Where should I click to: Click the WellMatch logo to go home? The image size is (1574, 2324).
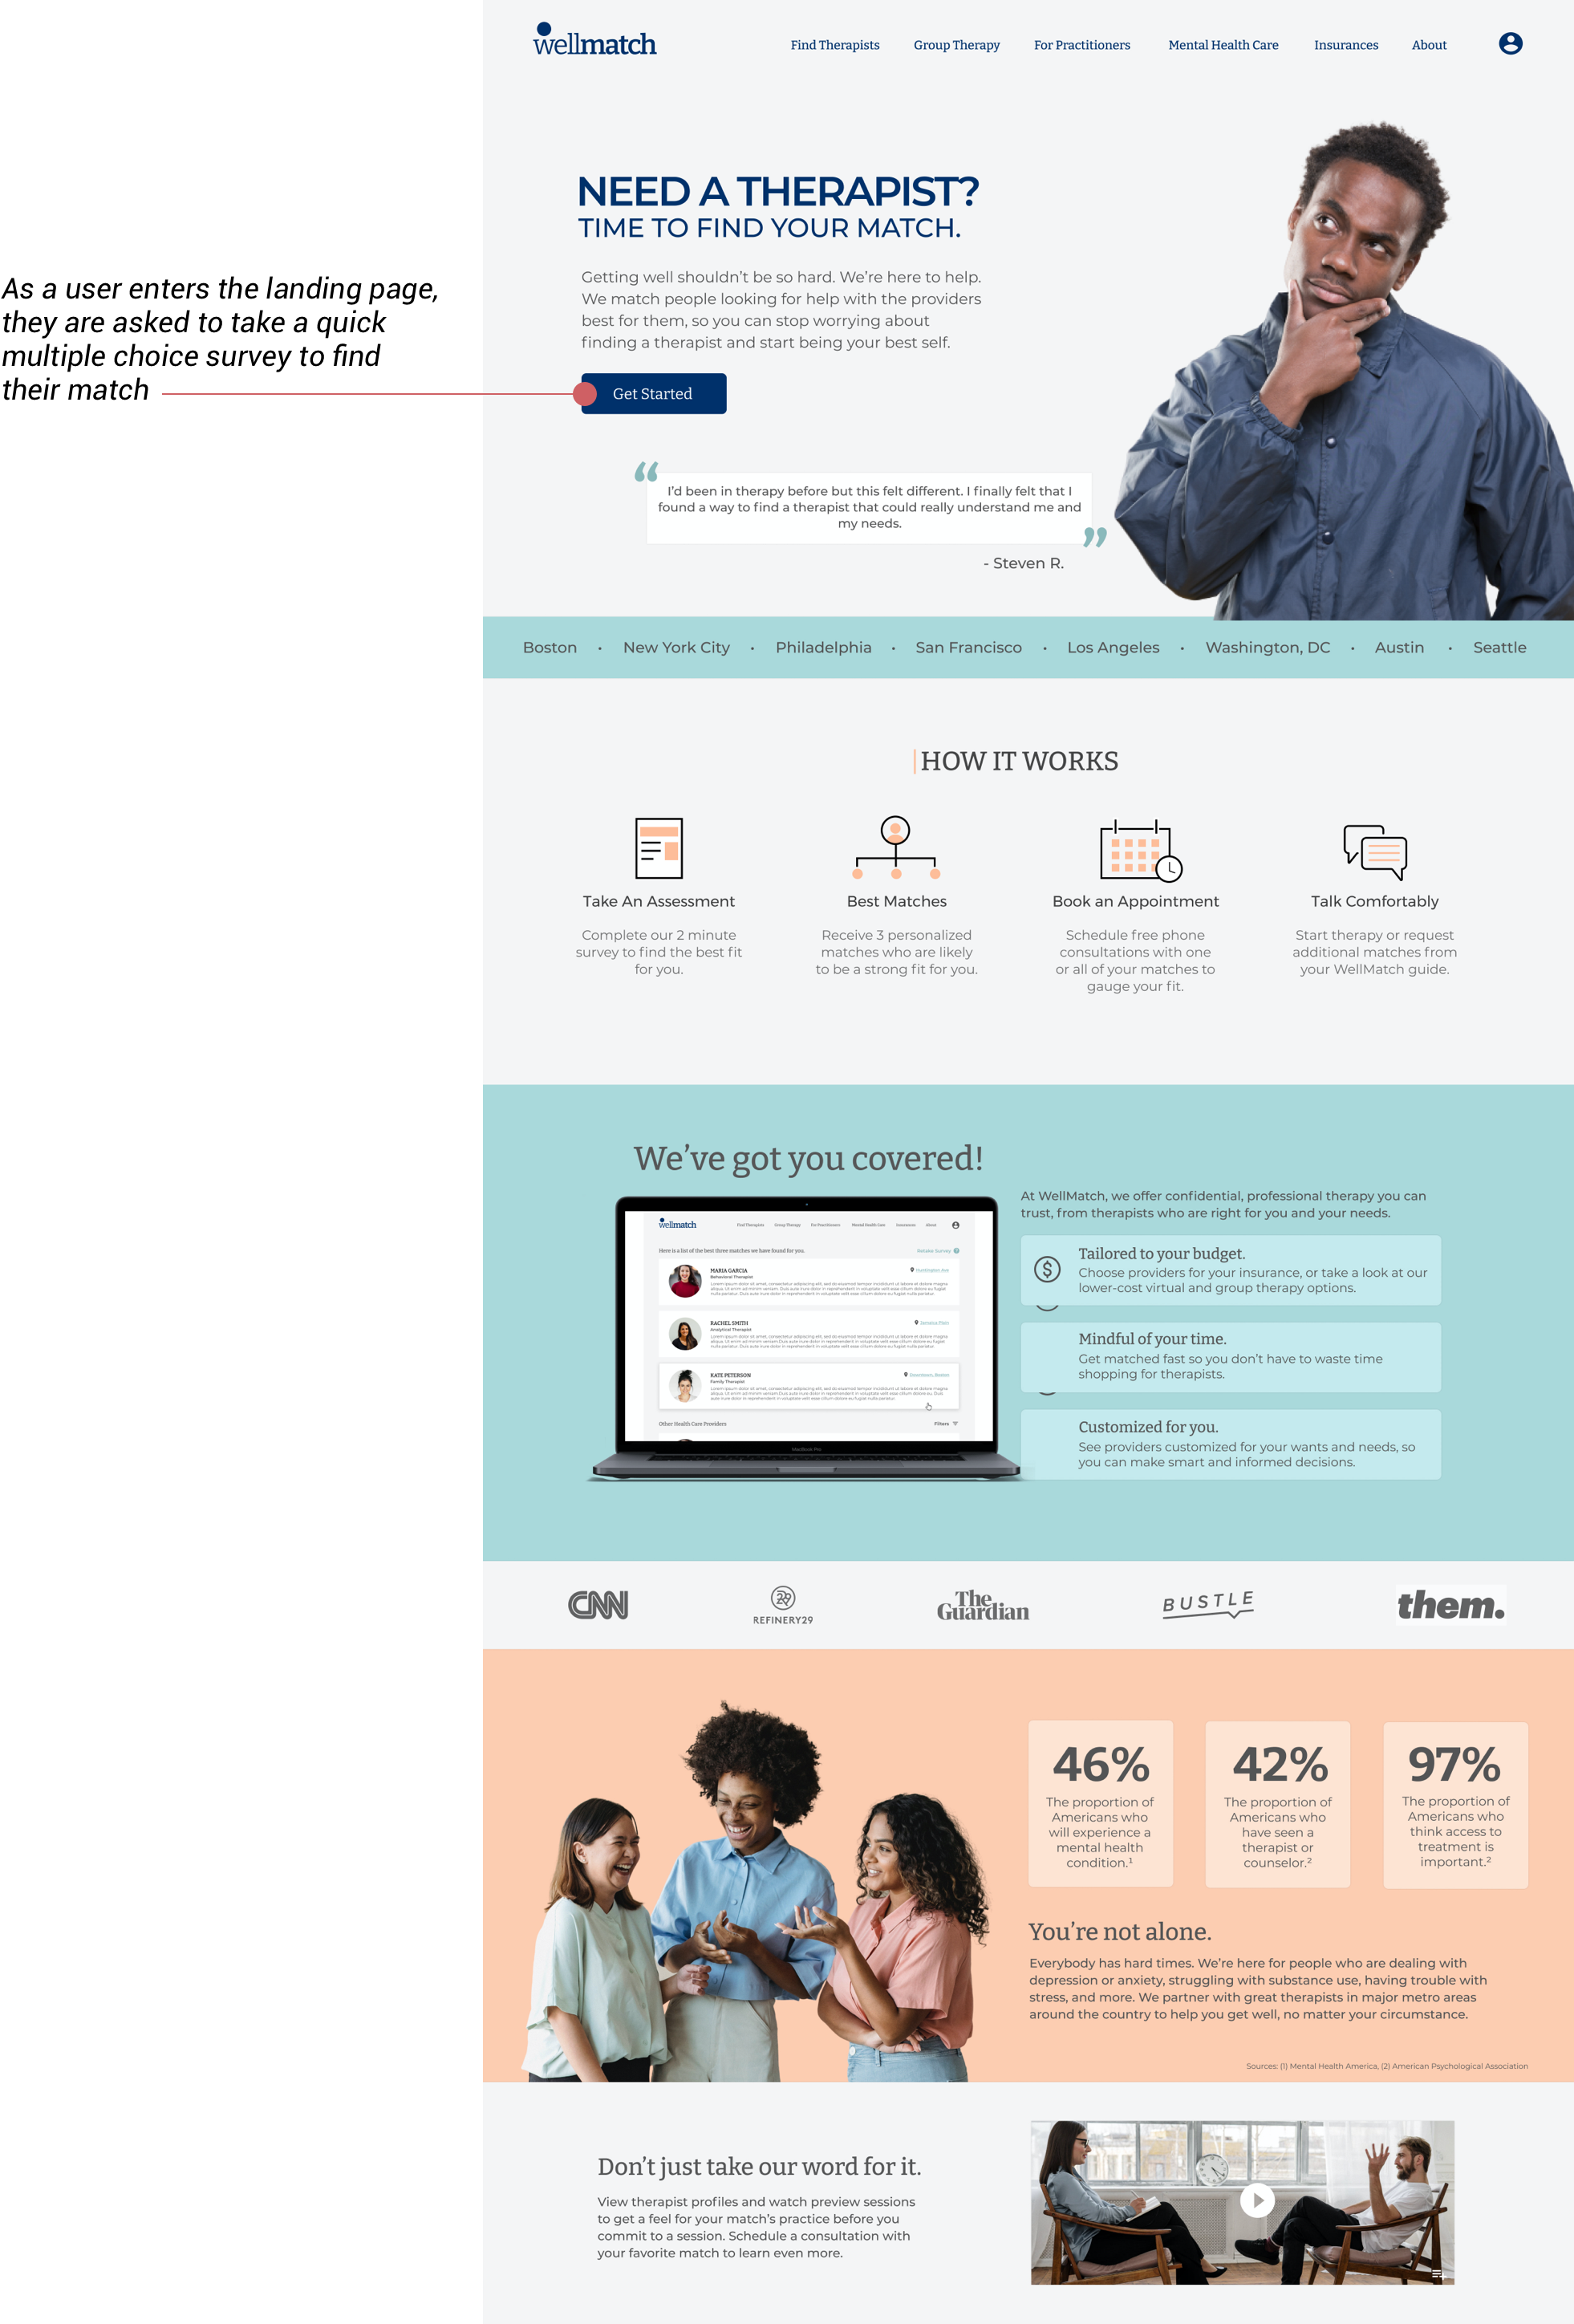click(x=594, y=44)
